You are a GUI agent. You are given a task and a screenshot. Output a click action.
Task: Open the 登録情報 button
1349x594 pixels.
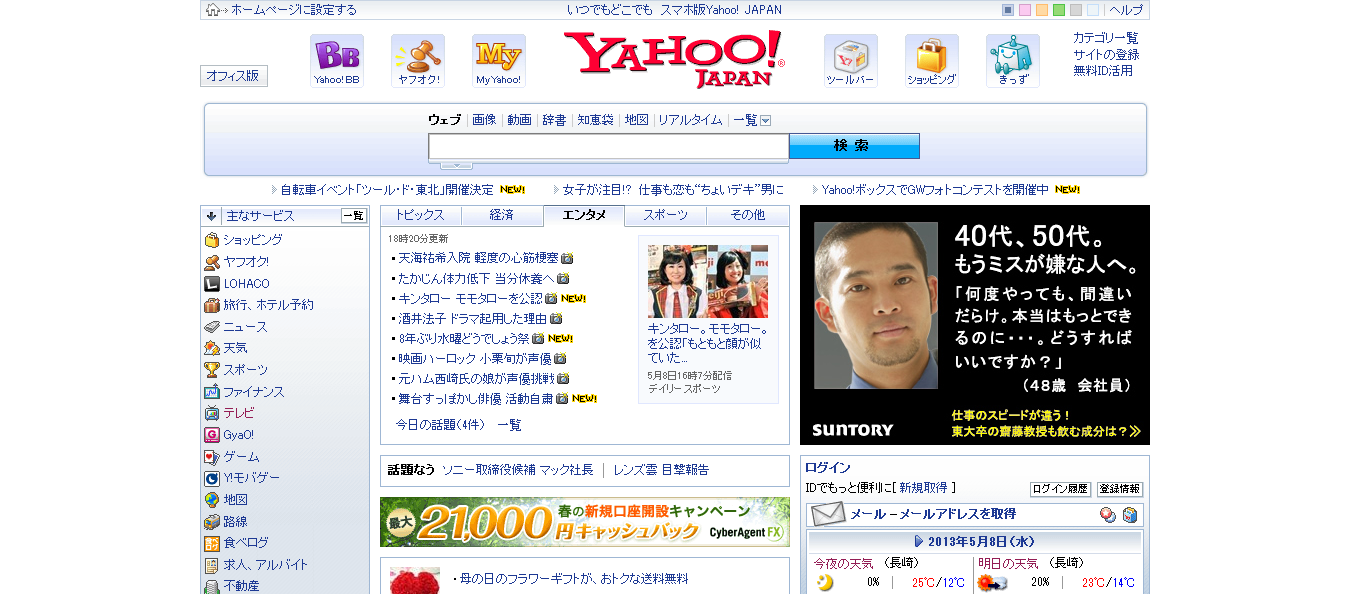(x=1120, y=489)
